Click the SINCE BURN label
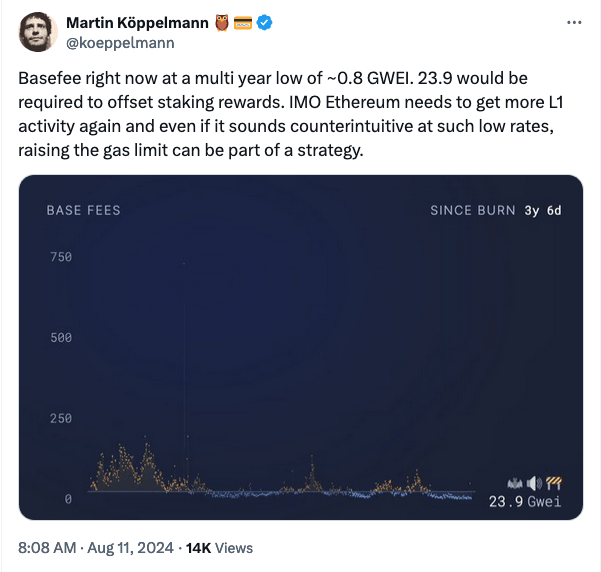The height and width of the screenshot is (572, 601). pyautogui.click(x=472, y=211)
